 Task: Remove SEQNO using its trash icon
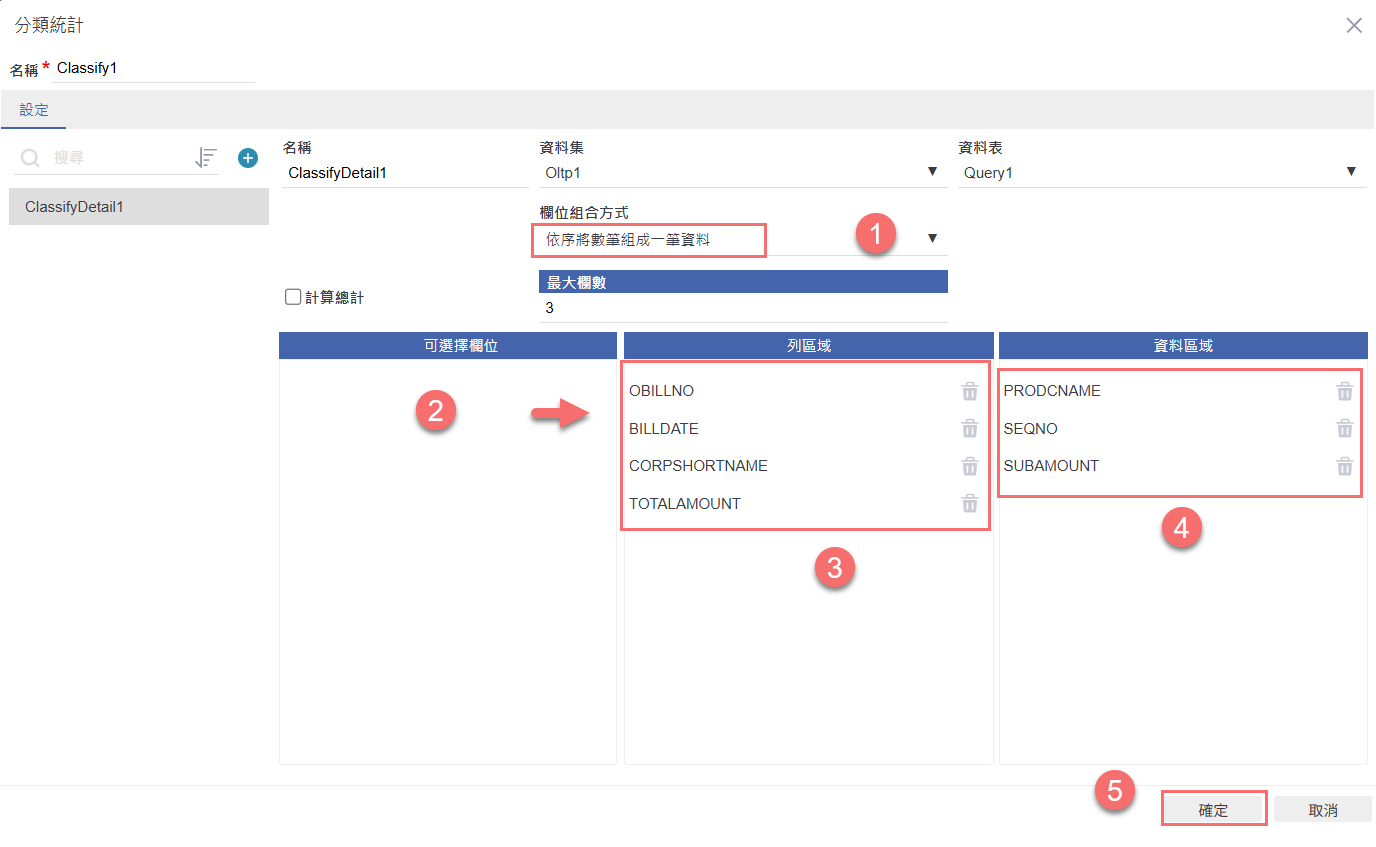click(x=1344, y=429)
